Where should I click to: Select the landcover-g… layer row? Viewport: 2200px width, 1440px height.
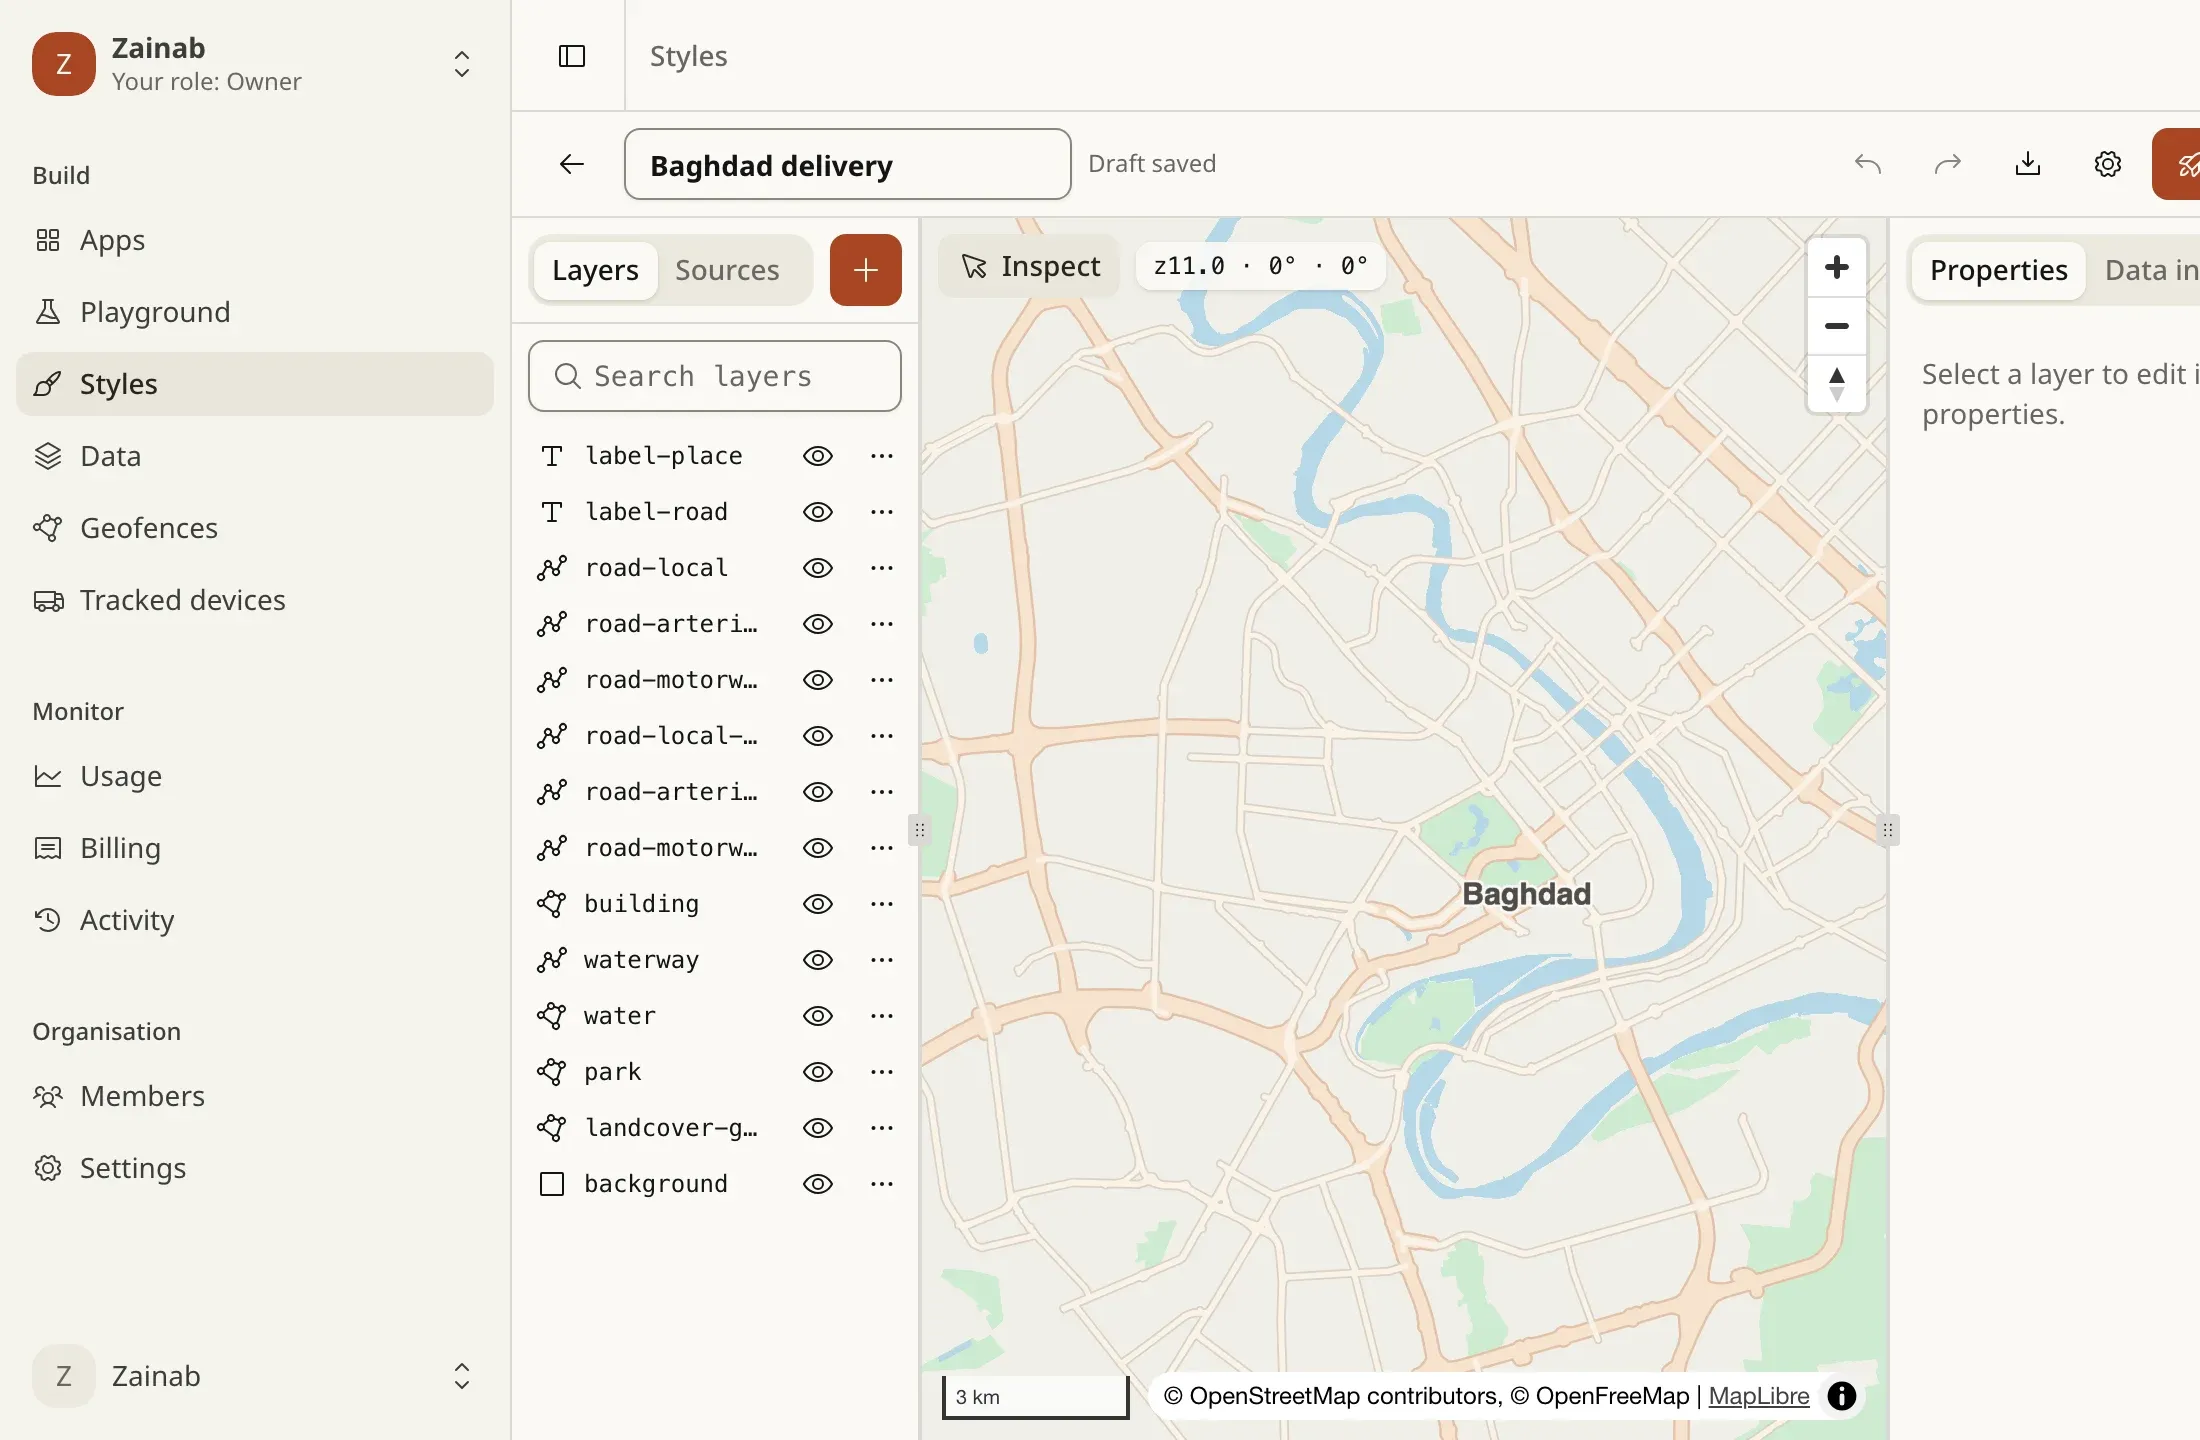(715, 1128)
